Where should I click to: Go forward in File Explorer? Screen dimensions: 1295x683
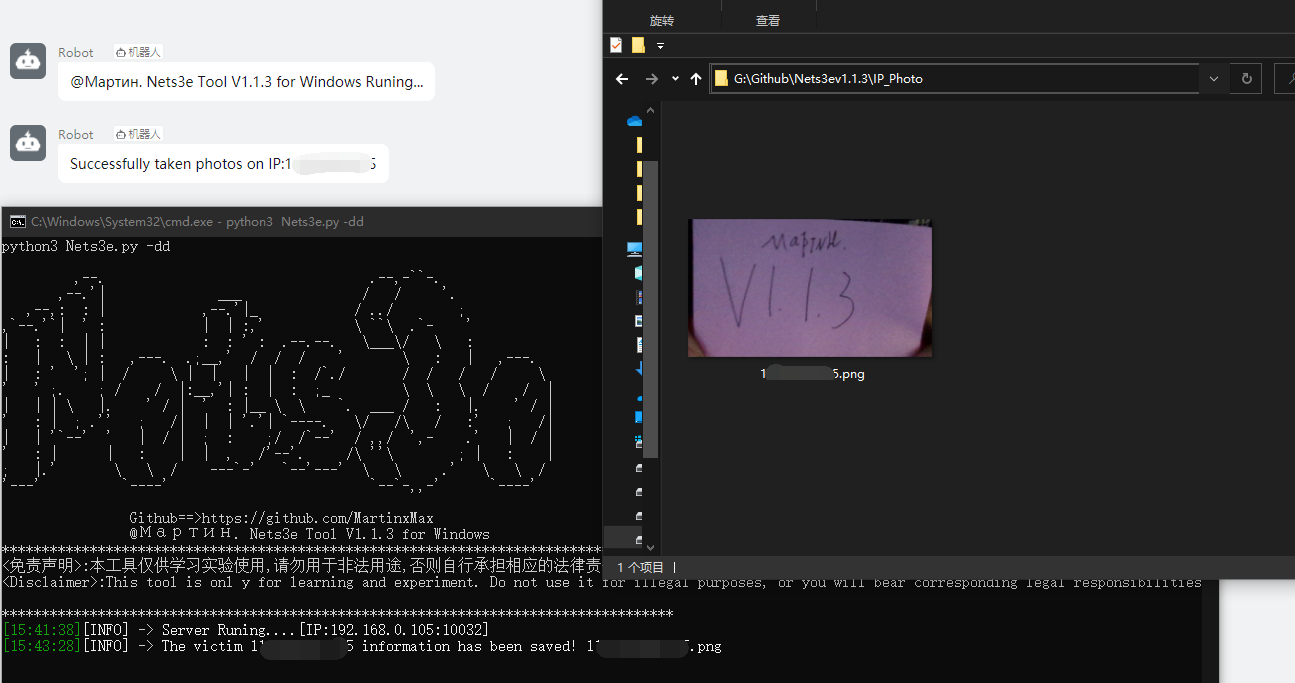[x=652, y=79]
